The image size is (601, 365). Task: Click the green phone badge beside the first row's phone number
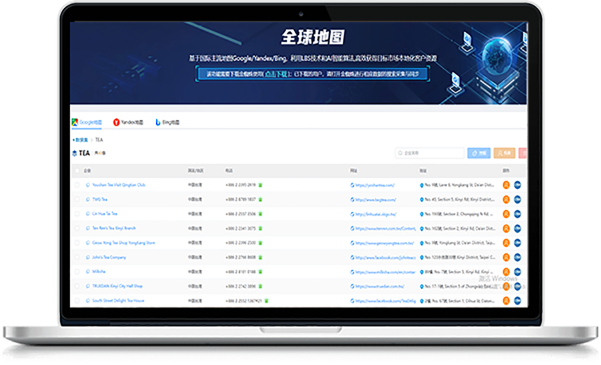pyautogui.click(x=260, y=185)
